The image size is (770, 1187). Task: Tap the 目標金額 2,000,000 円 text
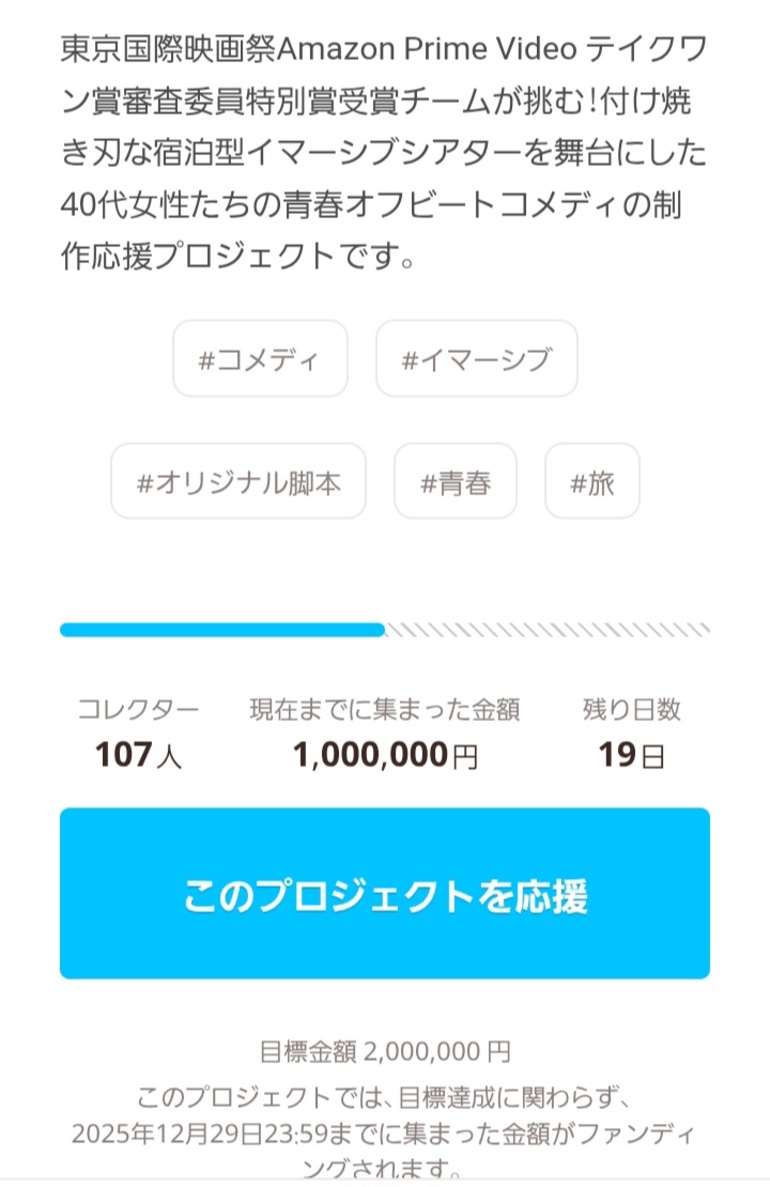[x=385, y=1051]
